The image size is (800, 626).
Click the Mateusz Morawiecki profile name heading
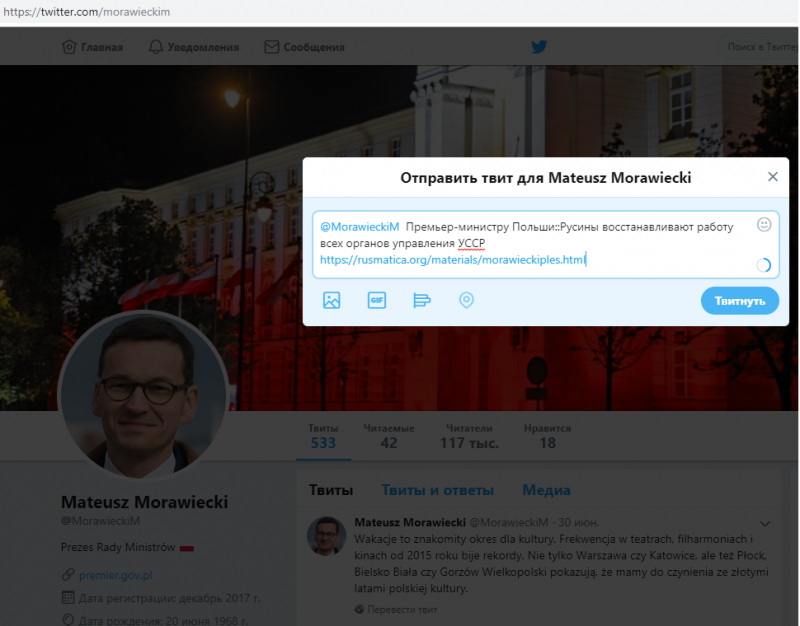point(144,502)
